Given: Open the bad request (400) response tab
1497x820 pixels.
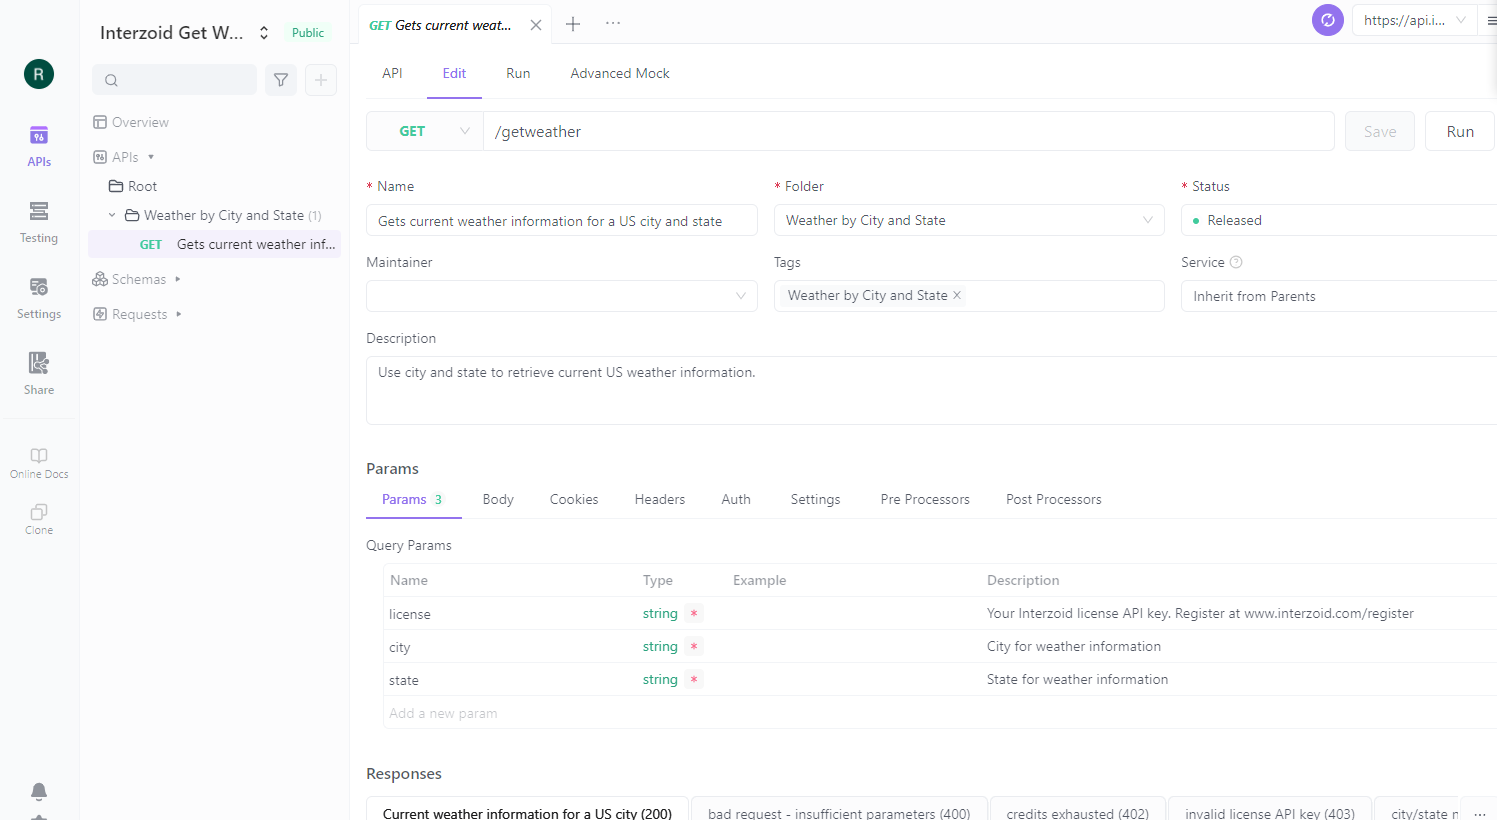Looking at the screenshot, I should 839,809.
